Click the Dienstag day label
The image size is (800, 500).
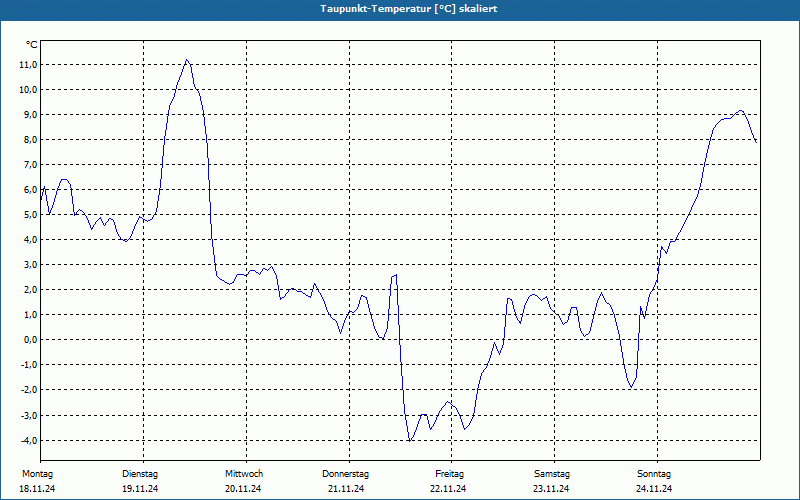click(x=140, y=474)
